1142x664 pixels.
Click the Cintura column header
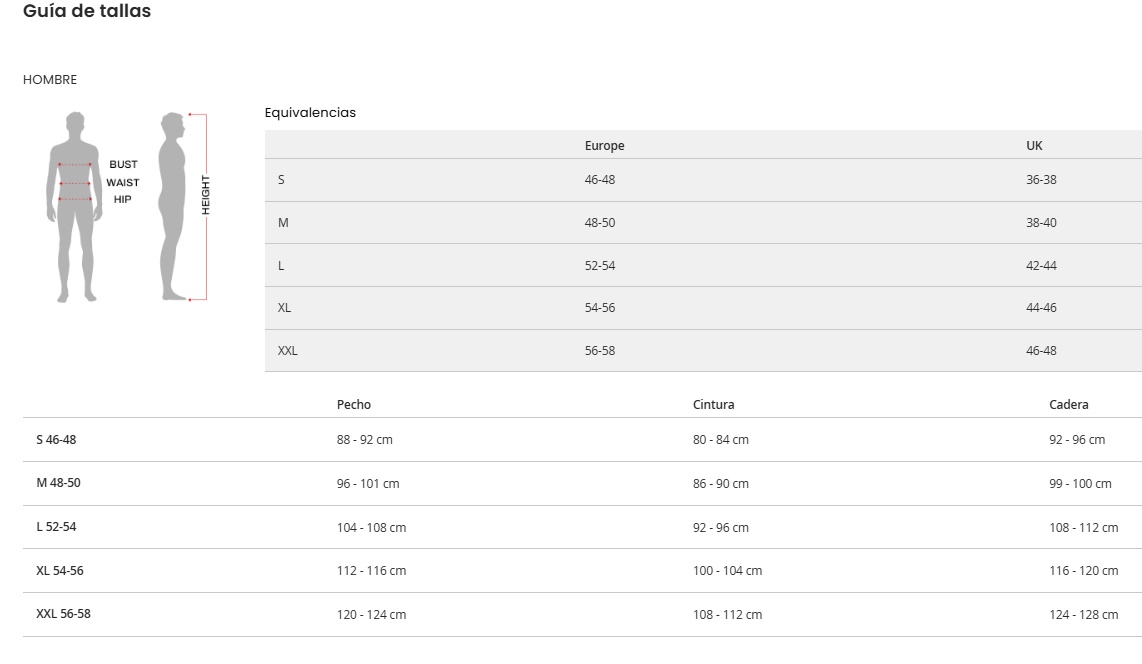tap(713, 405)
